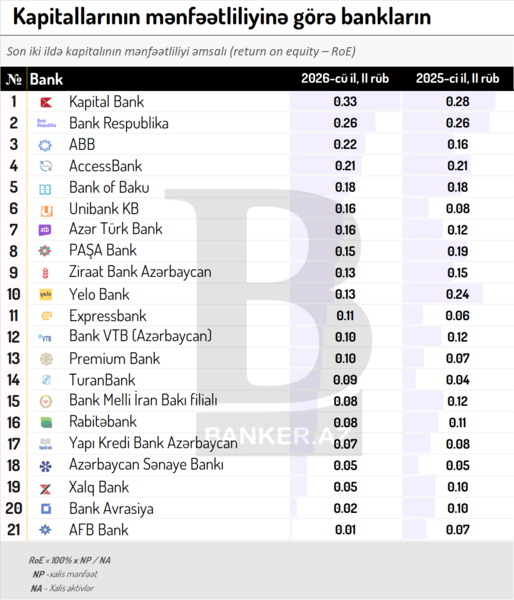Click AFB Bank's 2026 value 0.01
The width and height of the screenshot is (514, 600).
345,530
